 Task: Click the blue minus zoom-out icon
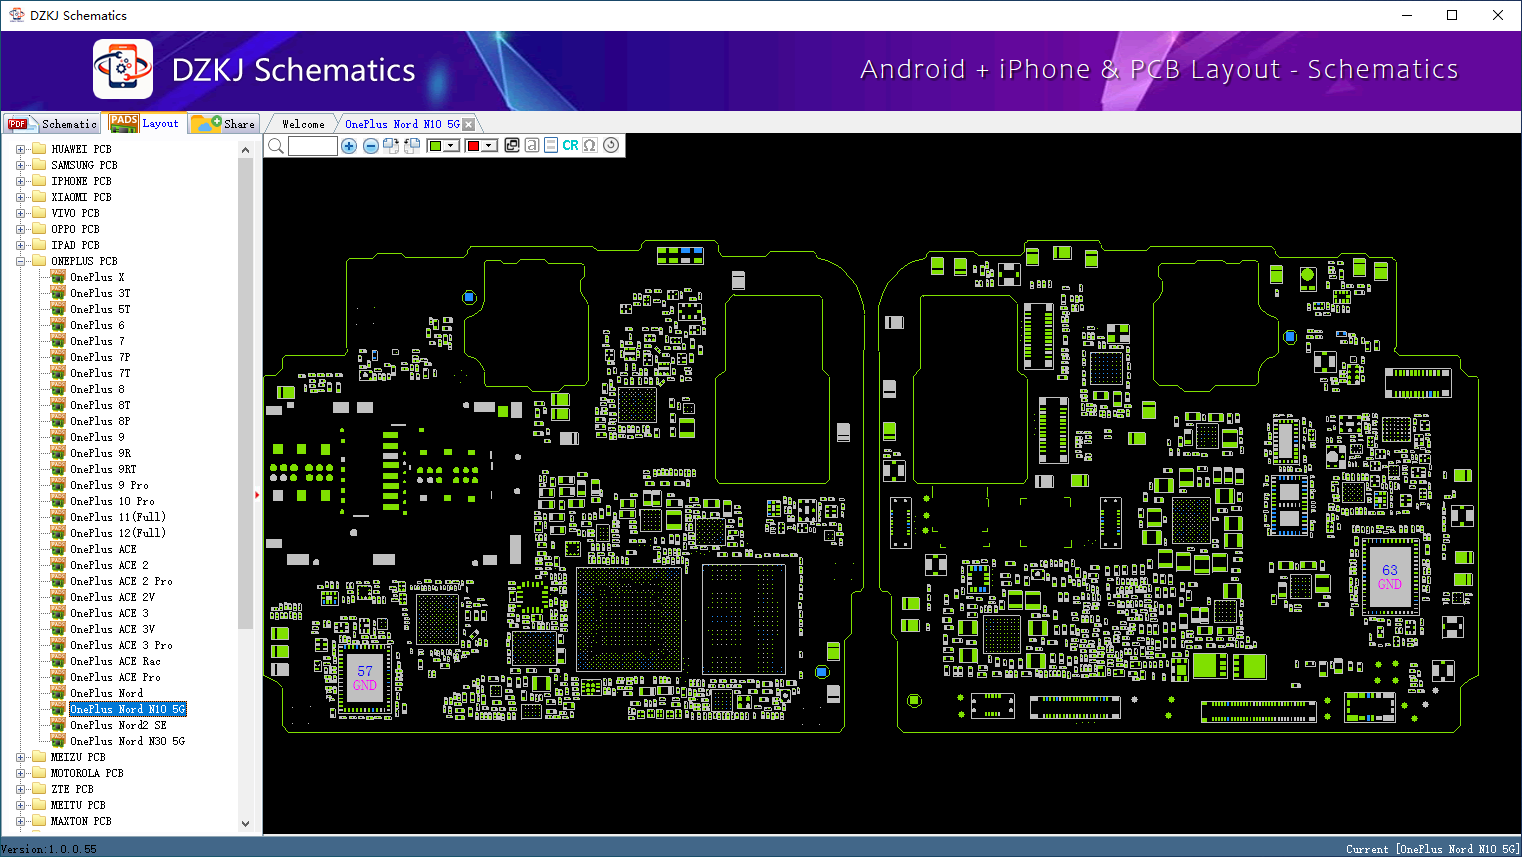click(371, 146)
